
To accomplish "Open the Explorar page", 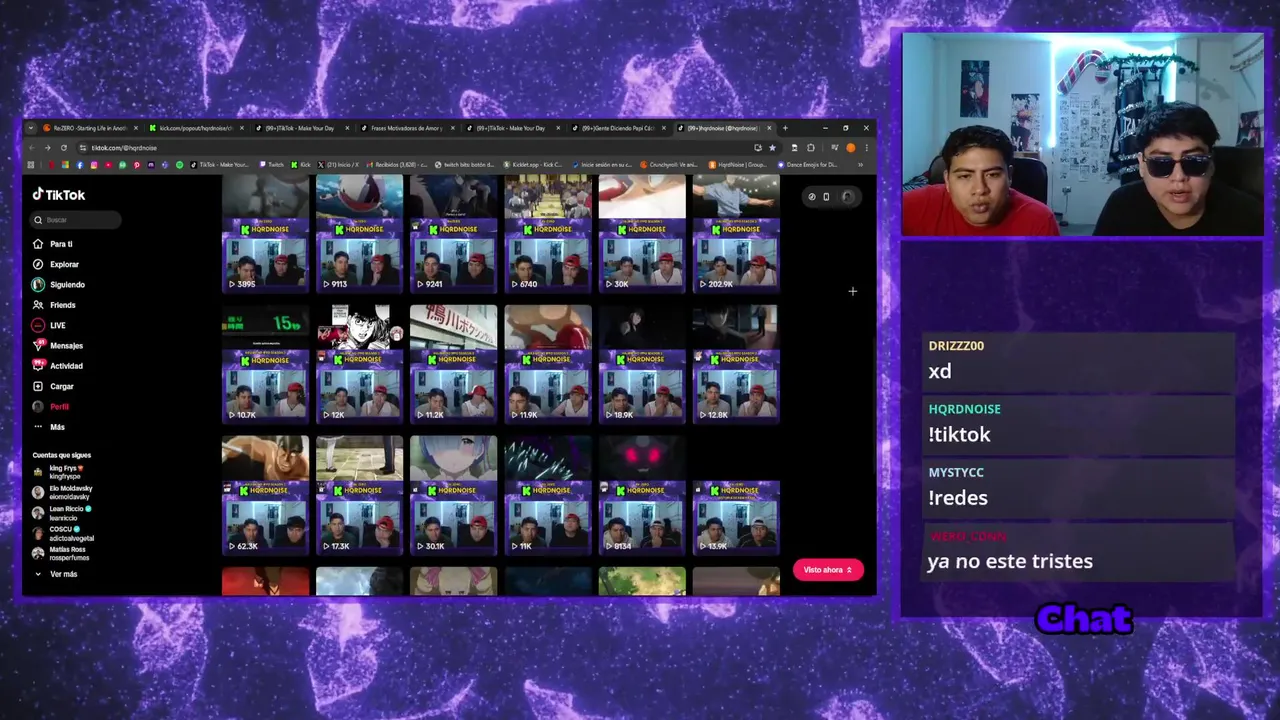I will 55,264.
